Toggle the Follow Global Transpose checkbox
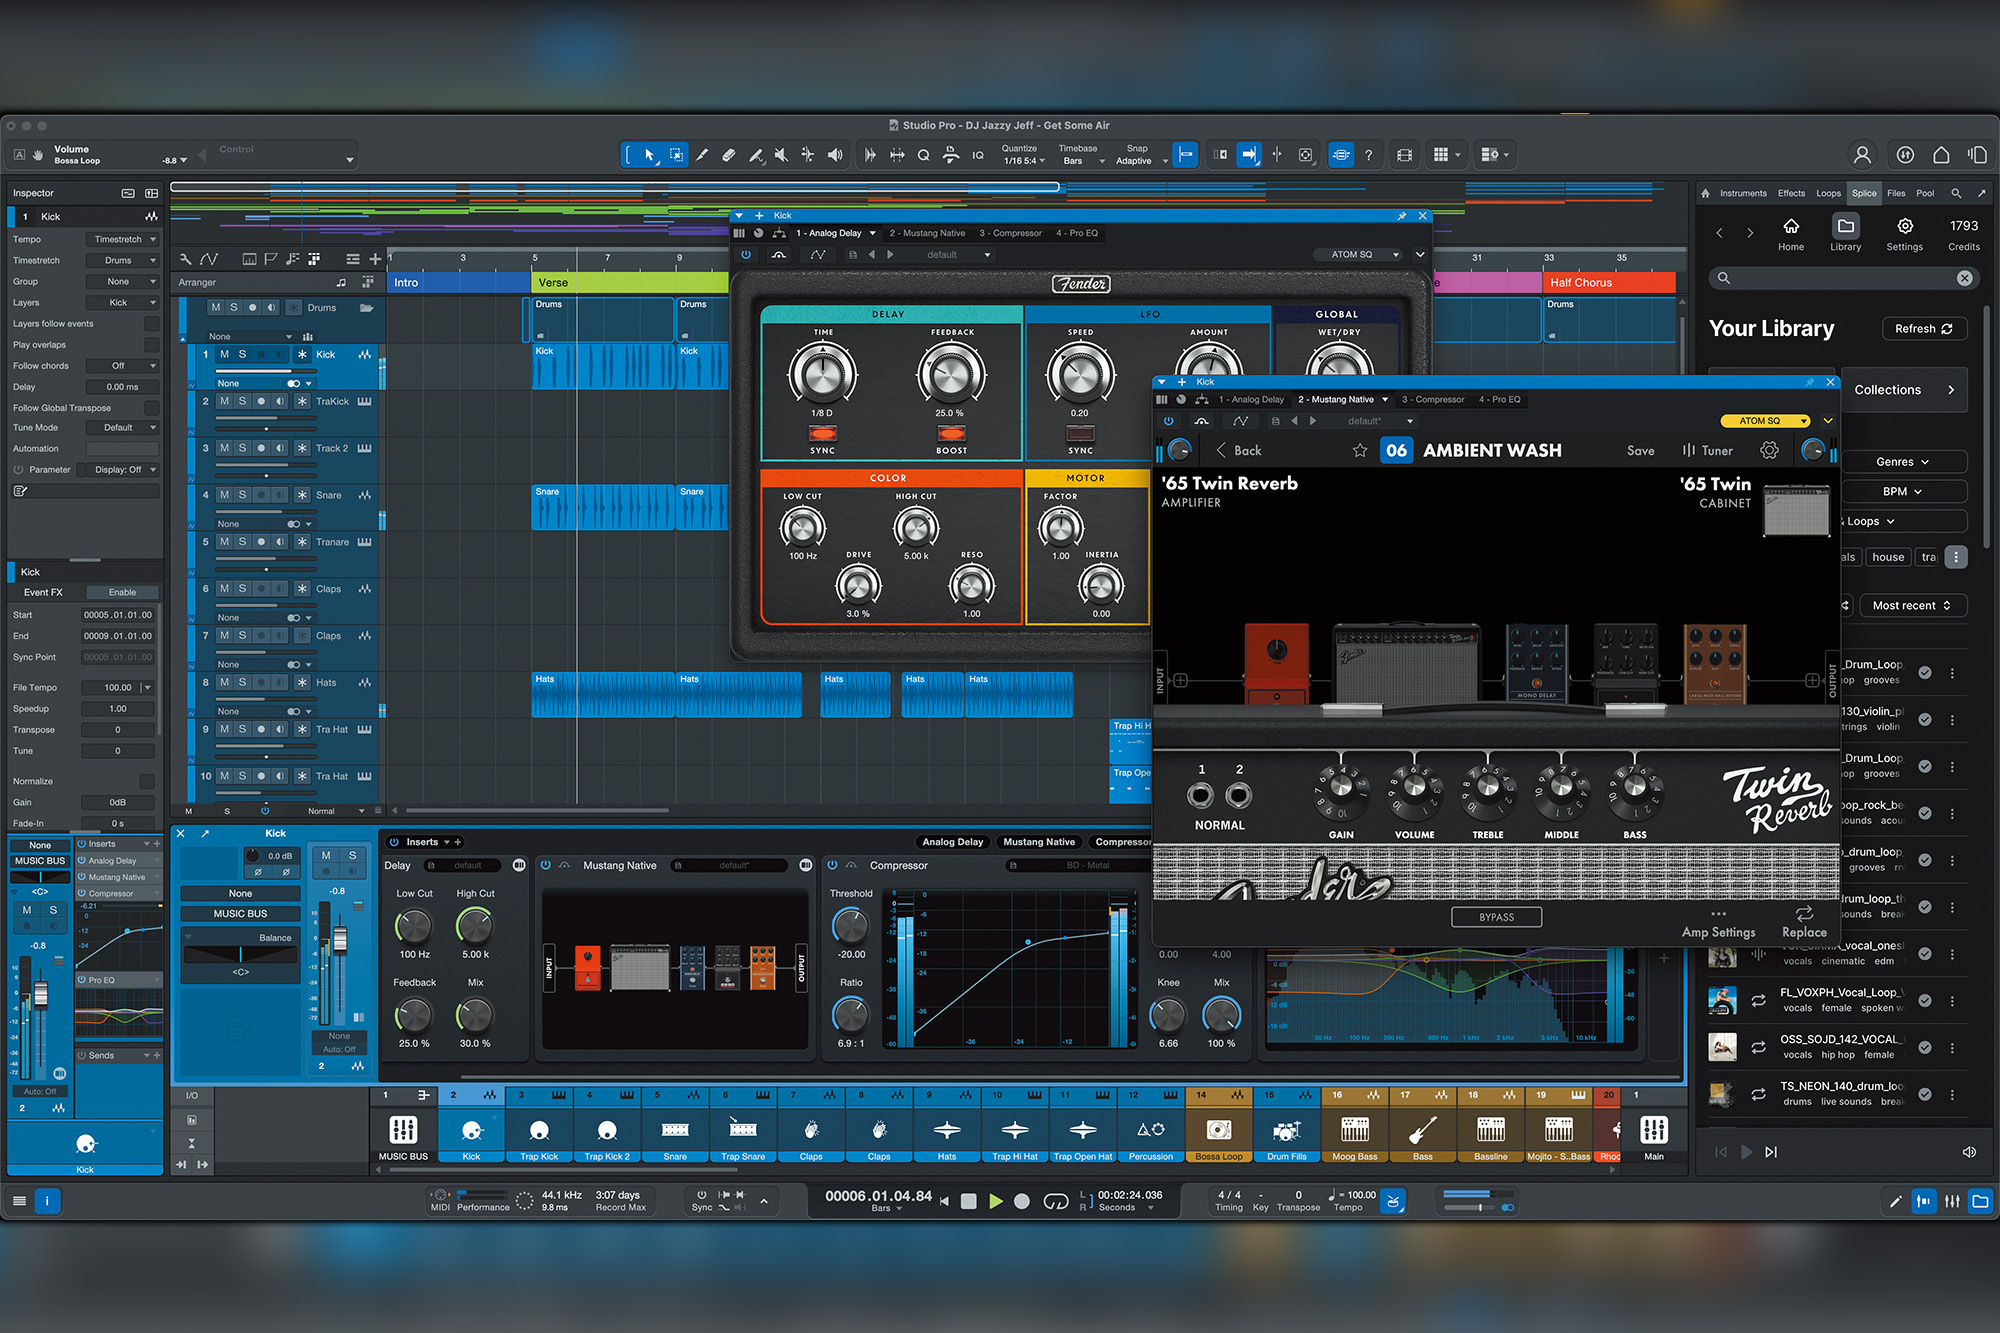2000x1333 pixels. [151, 408]
